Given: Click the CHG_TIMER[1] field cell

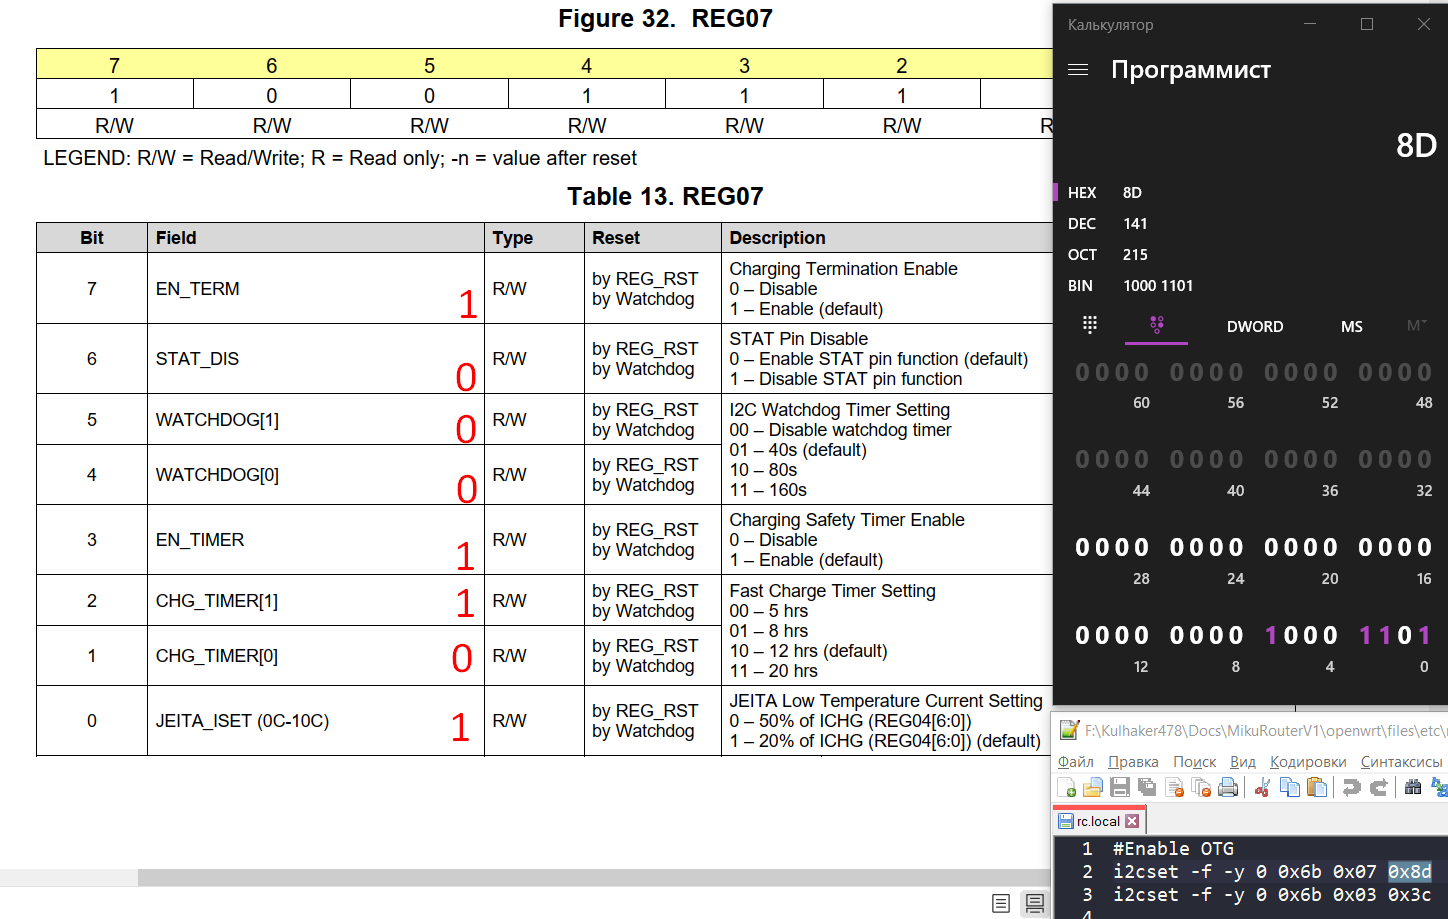Looking at the screenshot, I should click(x=316, y=600).
